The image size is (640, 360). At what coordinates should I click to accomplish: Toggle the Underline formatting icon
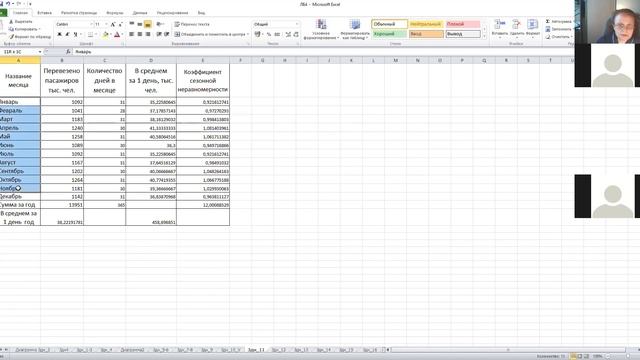pos(75,35)
